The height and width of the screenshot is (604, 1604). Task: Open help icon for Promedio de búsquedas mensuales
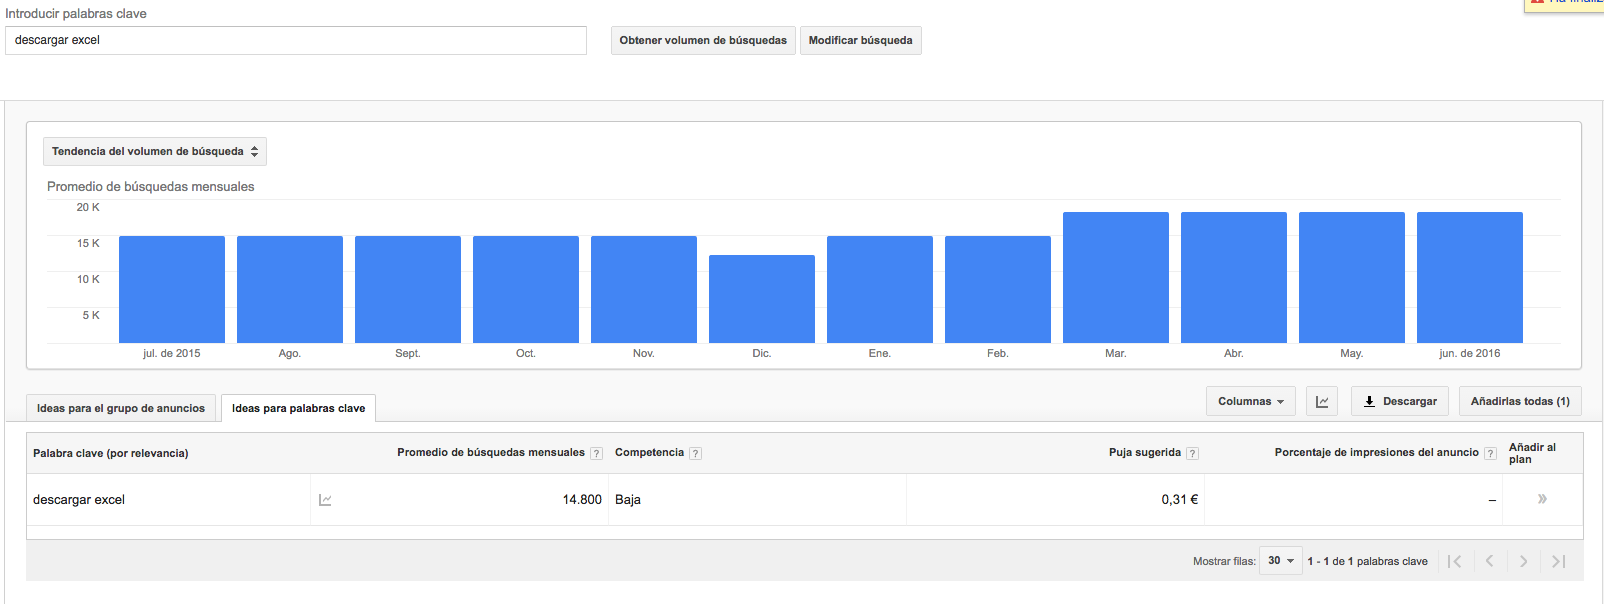point(596,453)
